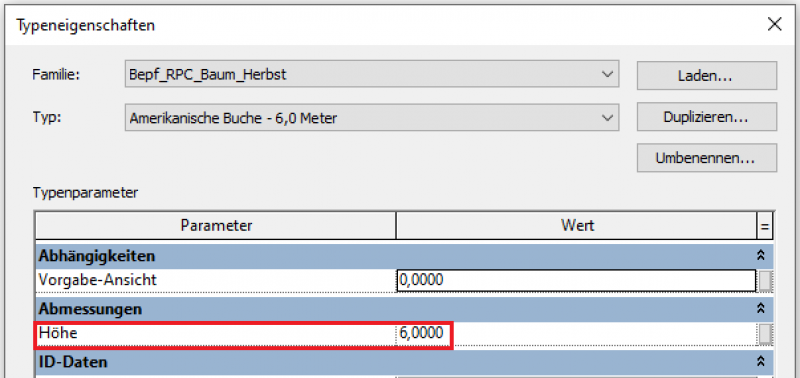Close the Typeneigenschaften dialog
800x378 pixels.
(774, 24)
